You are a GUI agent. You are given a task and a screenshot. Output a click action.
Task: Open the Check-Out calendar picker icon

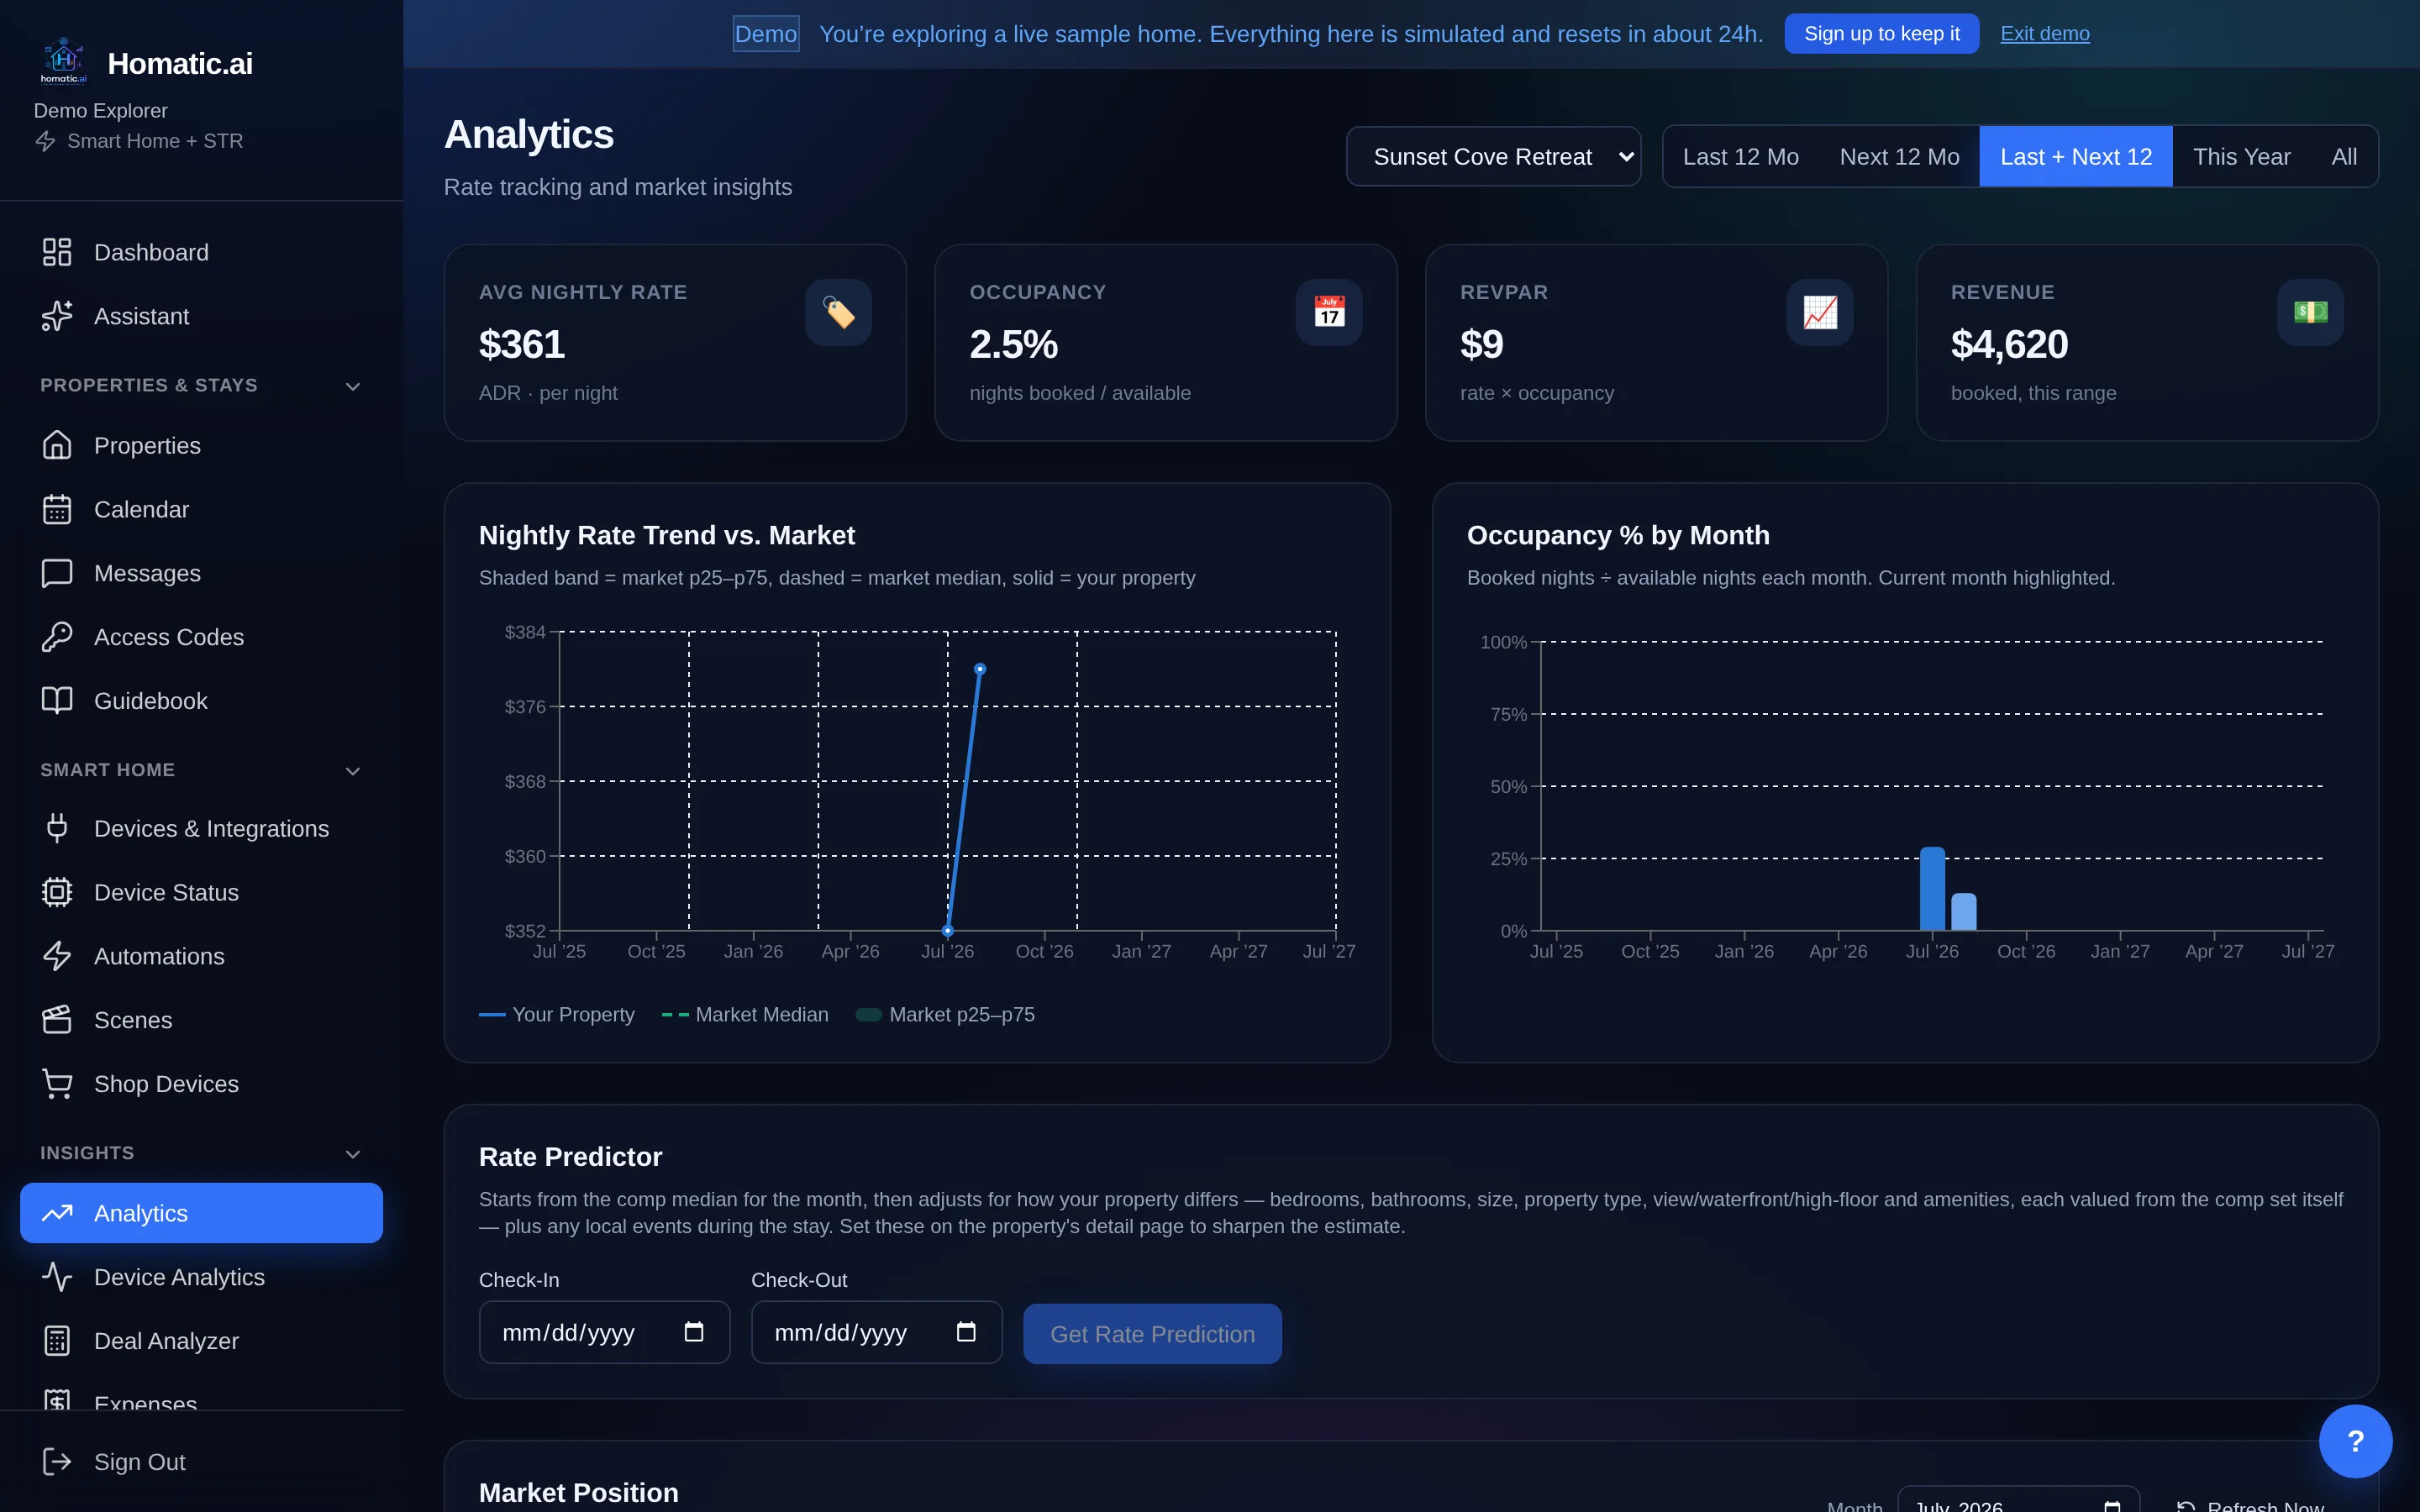tap(966, 1332)
